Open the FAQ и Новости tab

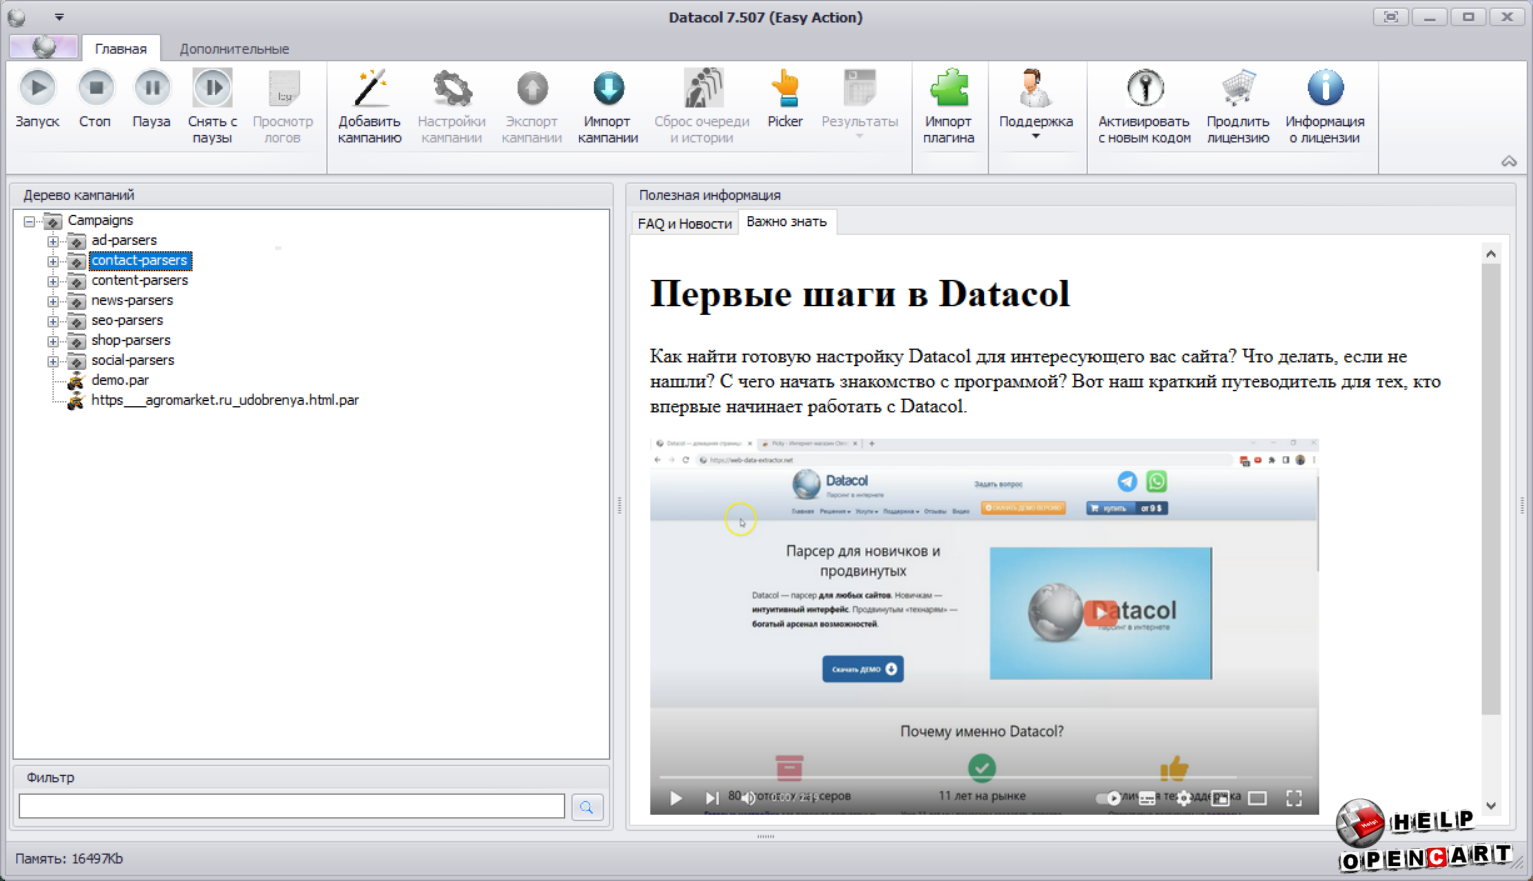(x=684, y=223)
